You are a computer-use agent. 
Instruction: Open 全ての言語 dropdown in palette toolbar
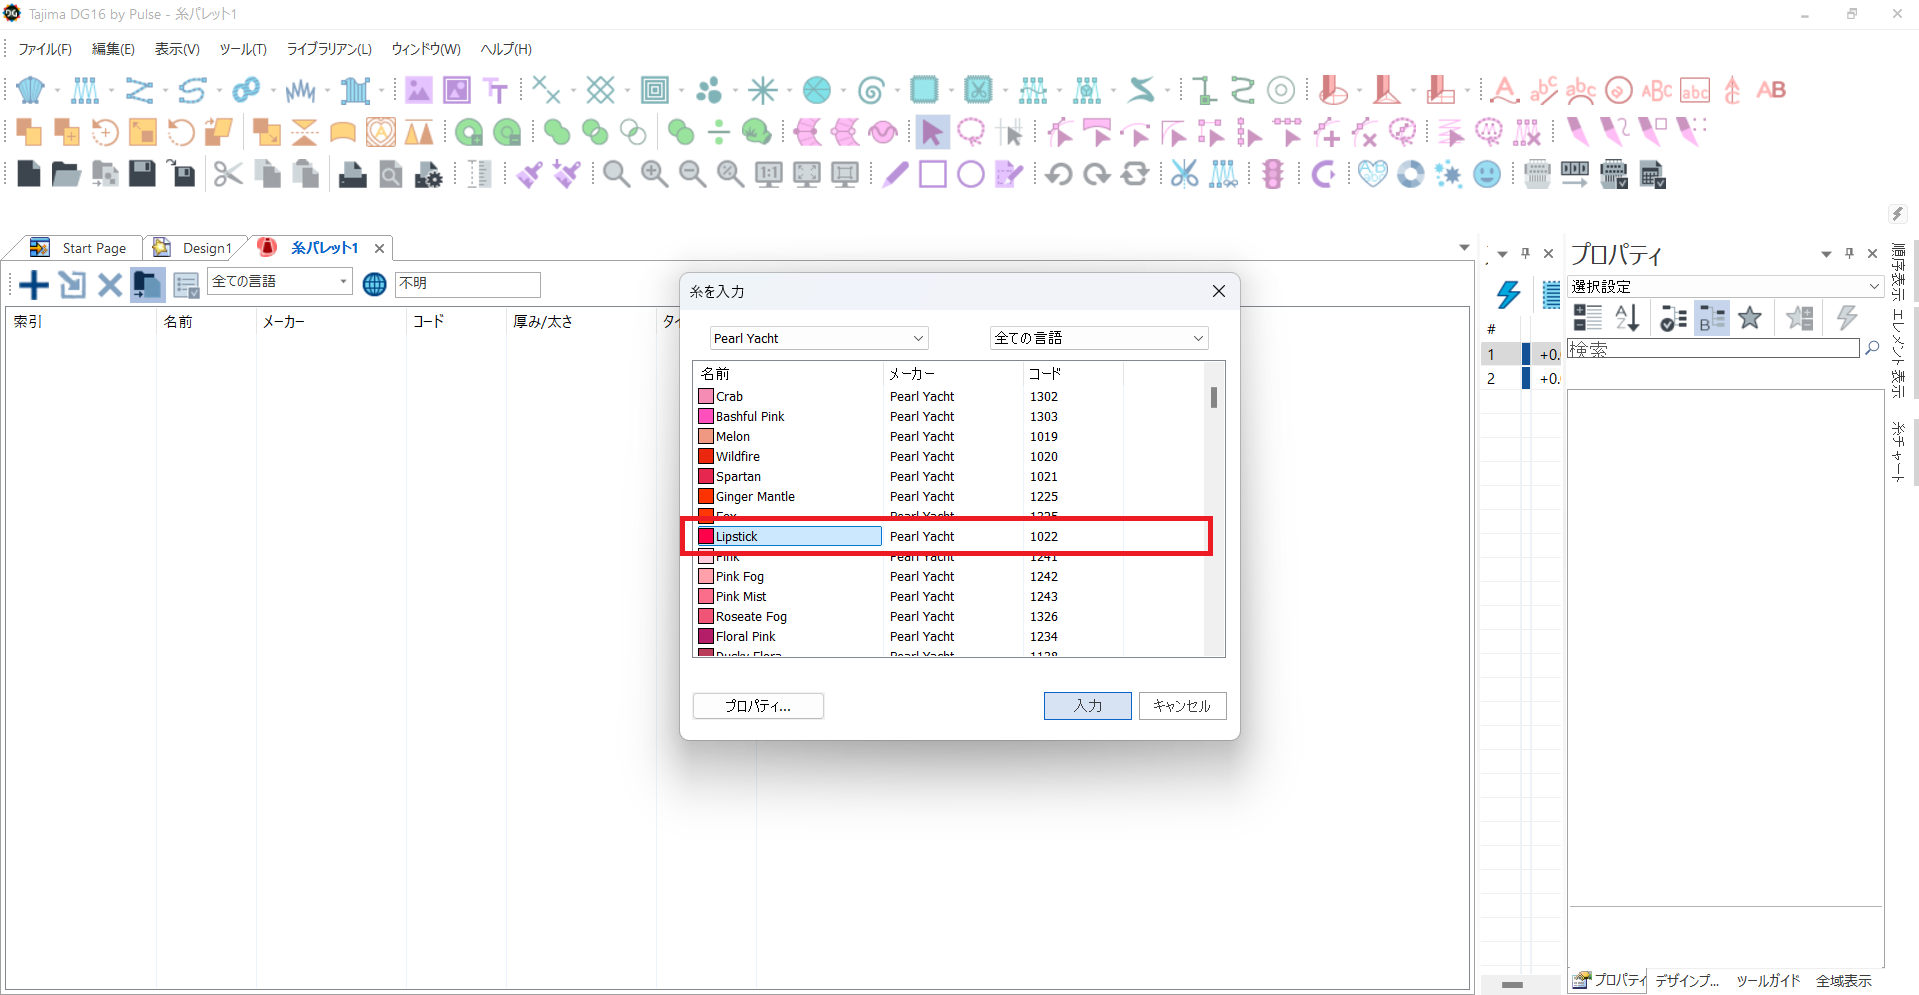tap(280, 282)
